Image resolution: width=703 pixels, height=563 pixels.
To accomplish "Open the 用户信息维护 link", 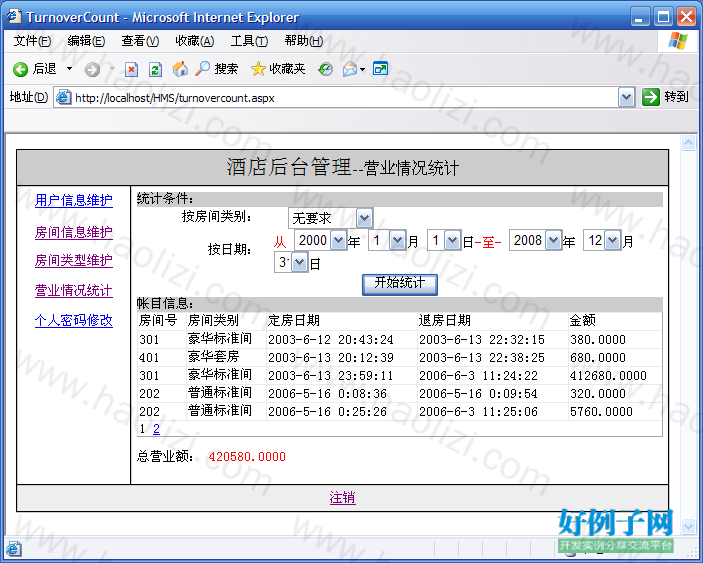I will pyautogui.click(x=74, y=200).
